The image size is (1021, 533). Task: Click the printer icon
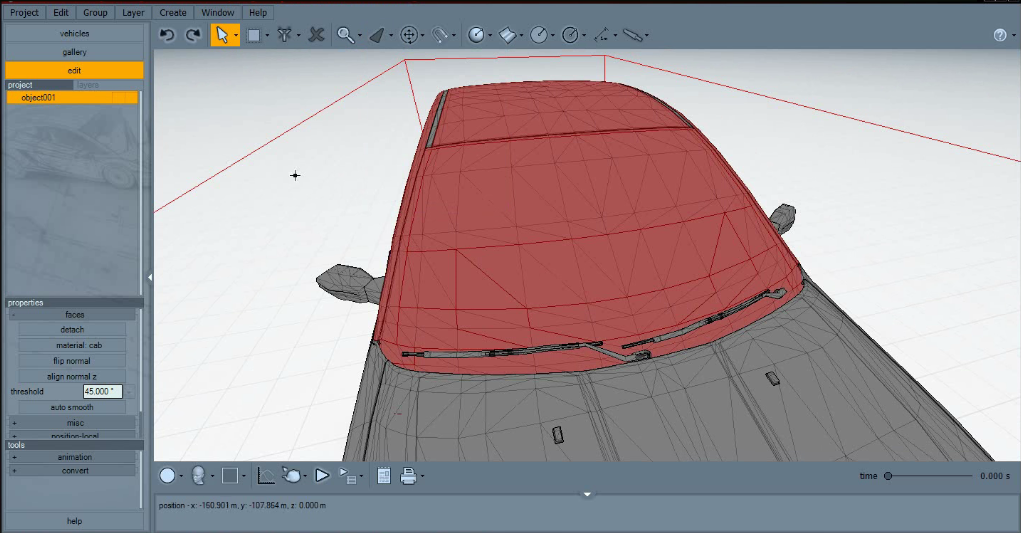pos(408,476)
